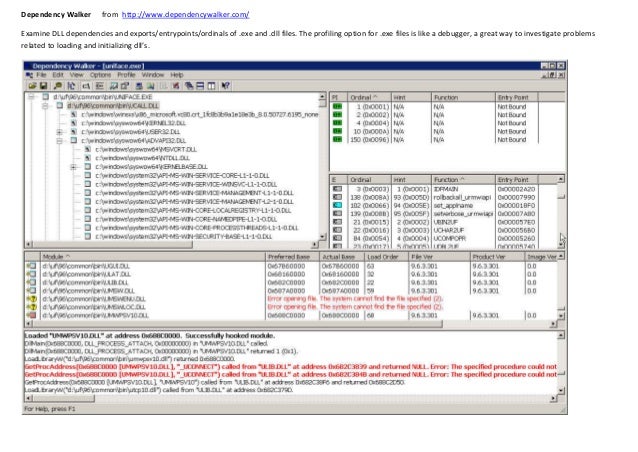Click the exports list scroll up arrow
This screenshot has height=452, width=638.
(x=561, y=179)
